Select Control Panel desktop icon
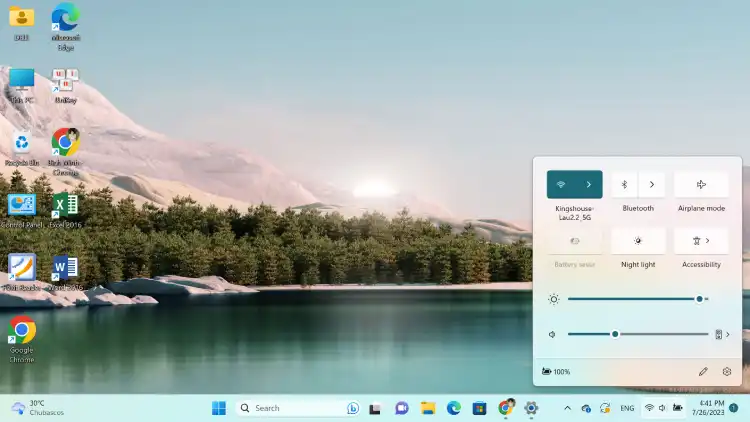The height and width of the screenshot is (422, 750). coord(22,211)
